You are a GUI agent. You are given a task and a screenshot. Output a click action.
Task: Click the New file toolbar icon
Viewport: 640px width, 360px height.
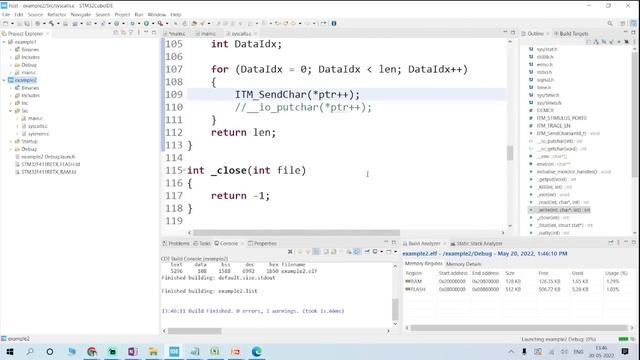[6, 24]
